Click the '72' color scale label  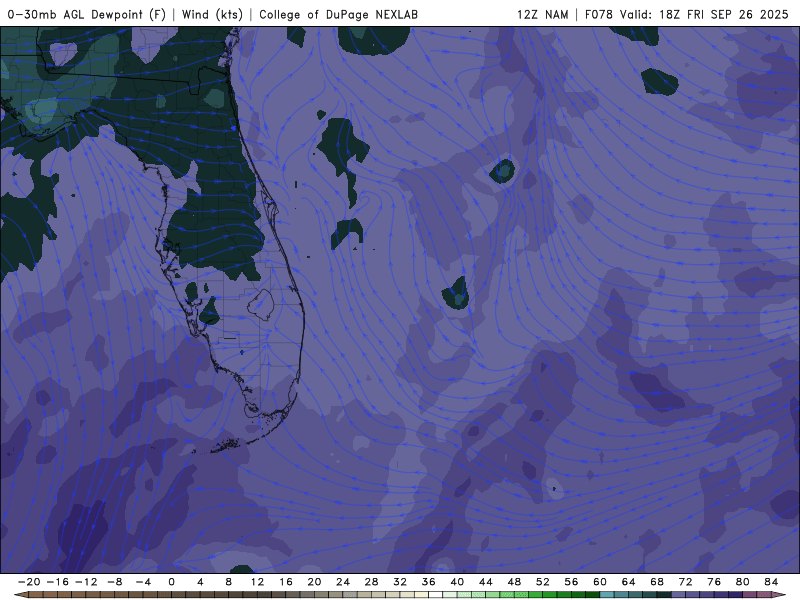pos(686,582)
